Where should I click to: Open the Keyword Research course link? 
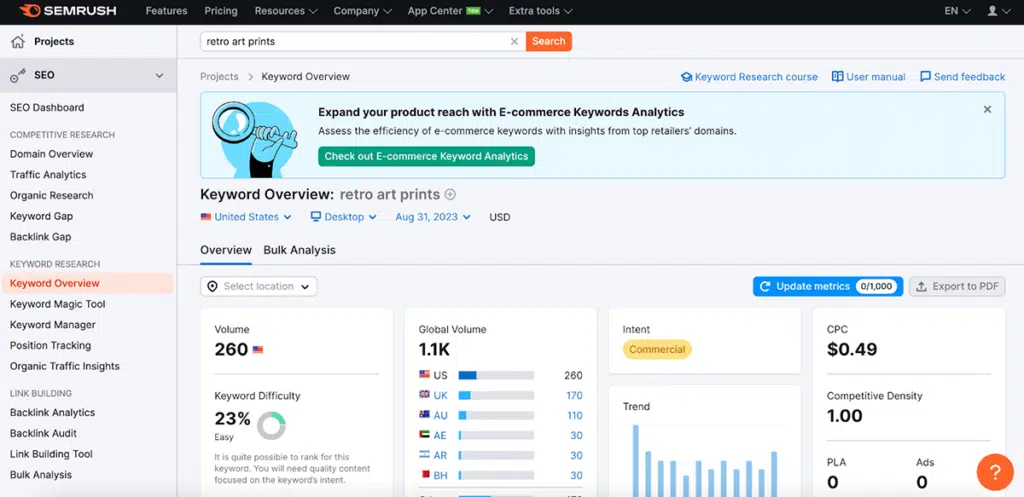[749, 77]
